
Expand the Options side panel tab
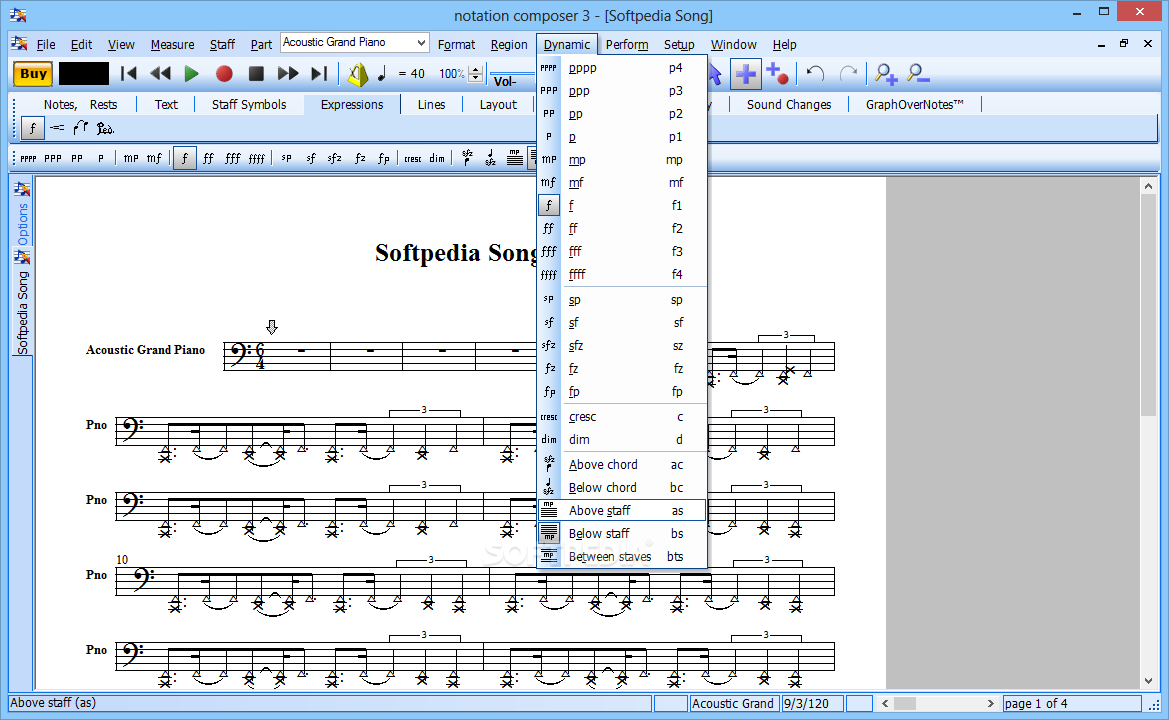(22, 222)
